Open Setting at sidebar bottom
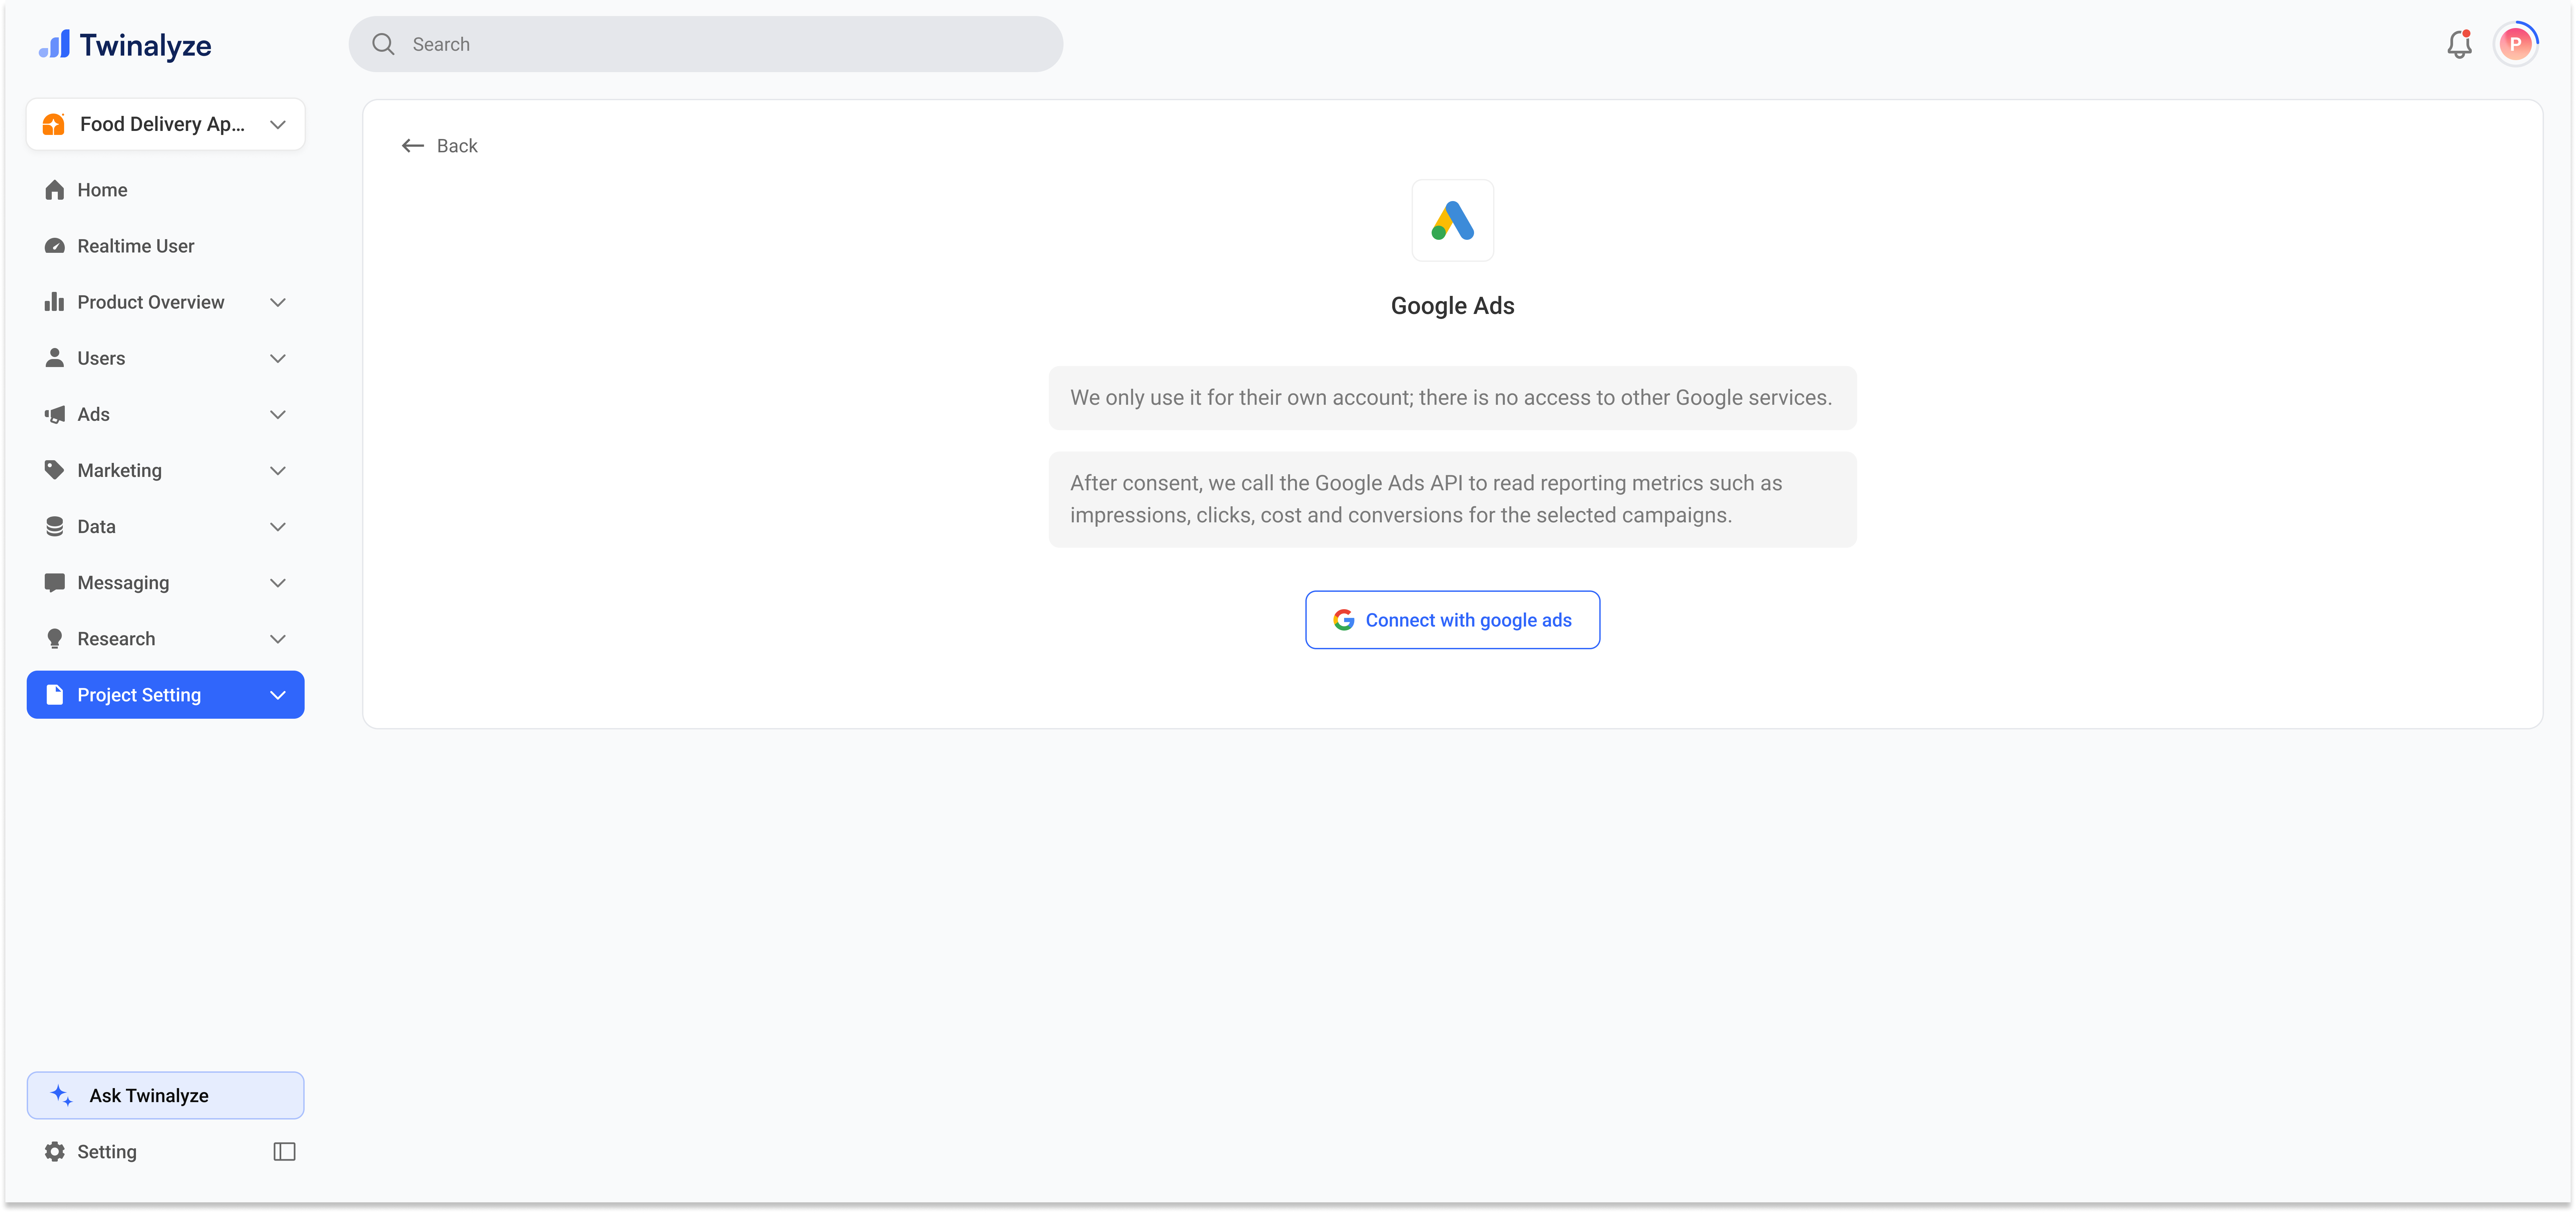The height and width of the screenshot is (1213, 2576). 107,1152
